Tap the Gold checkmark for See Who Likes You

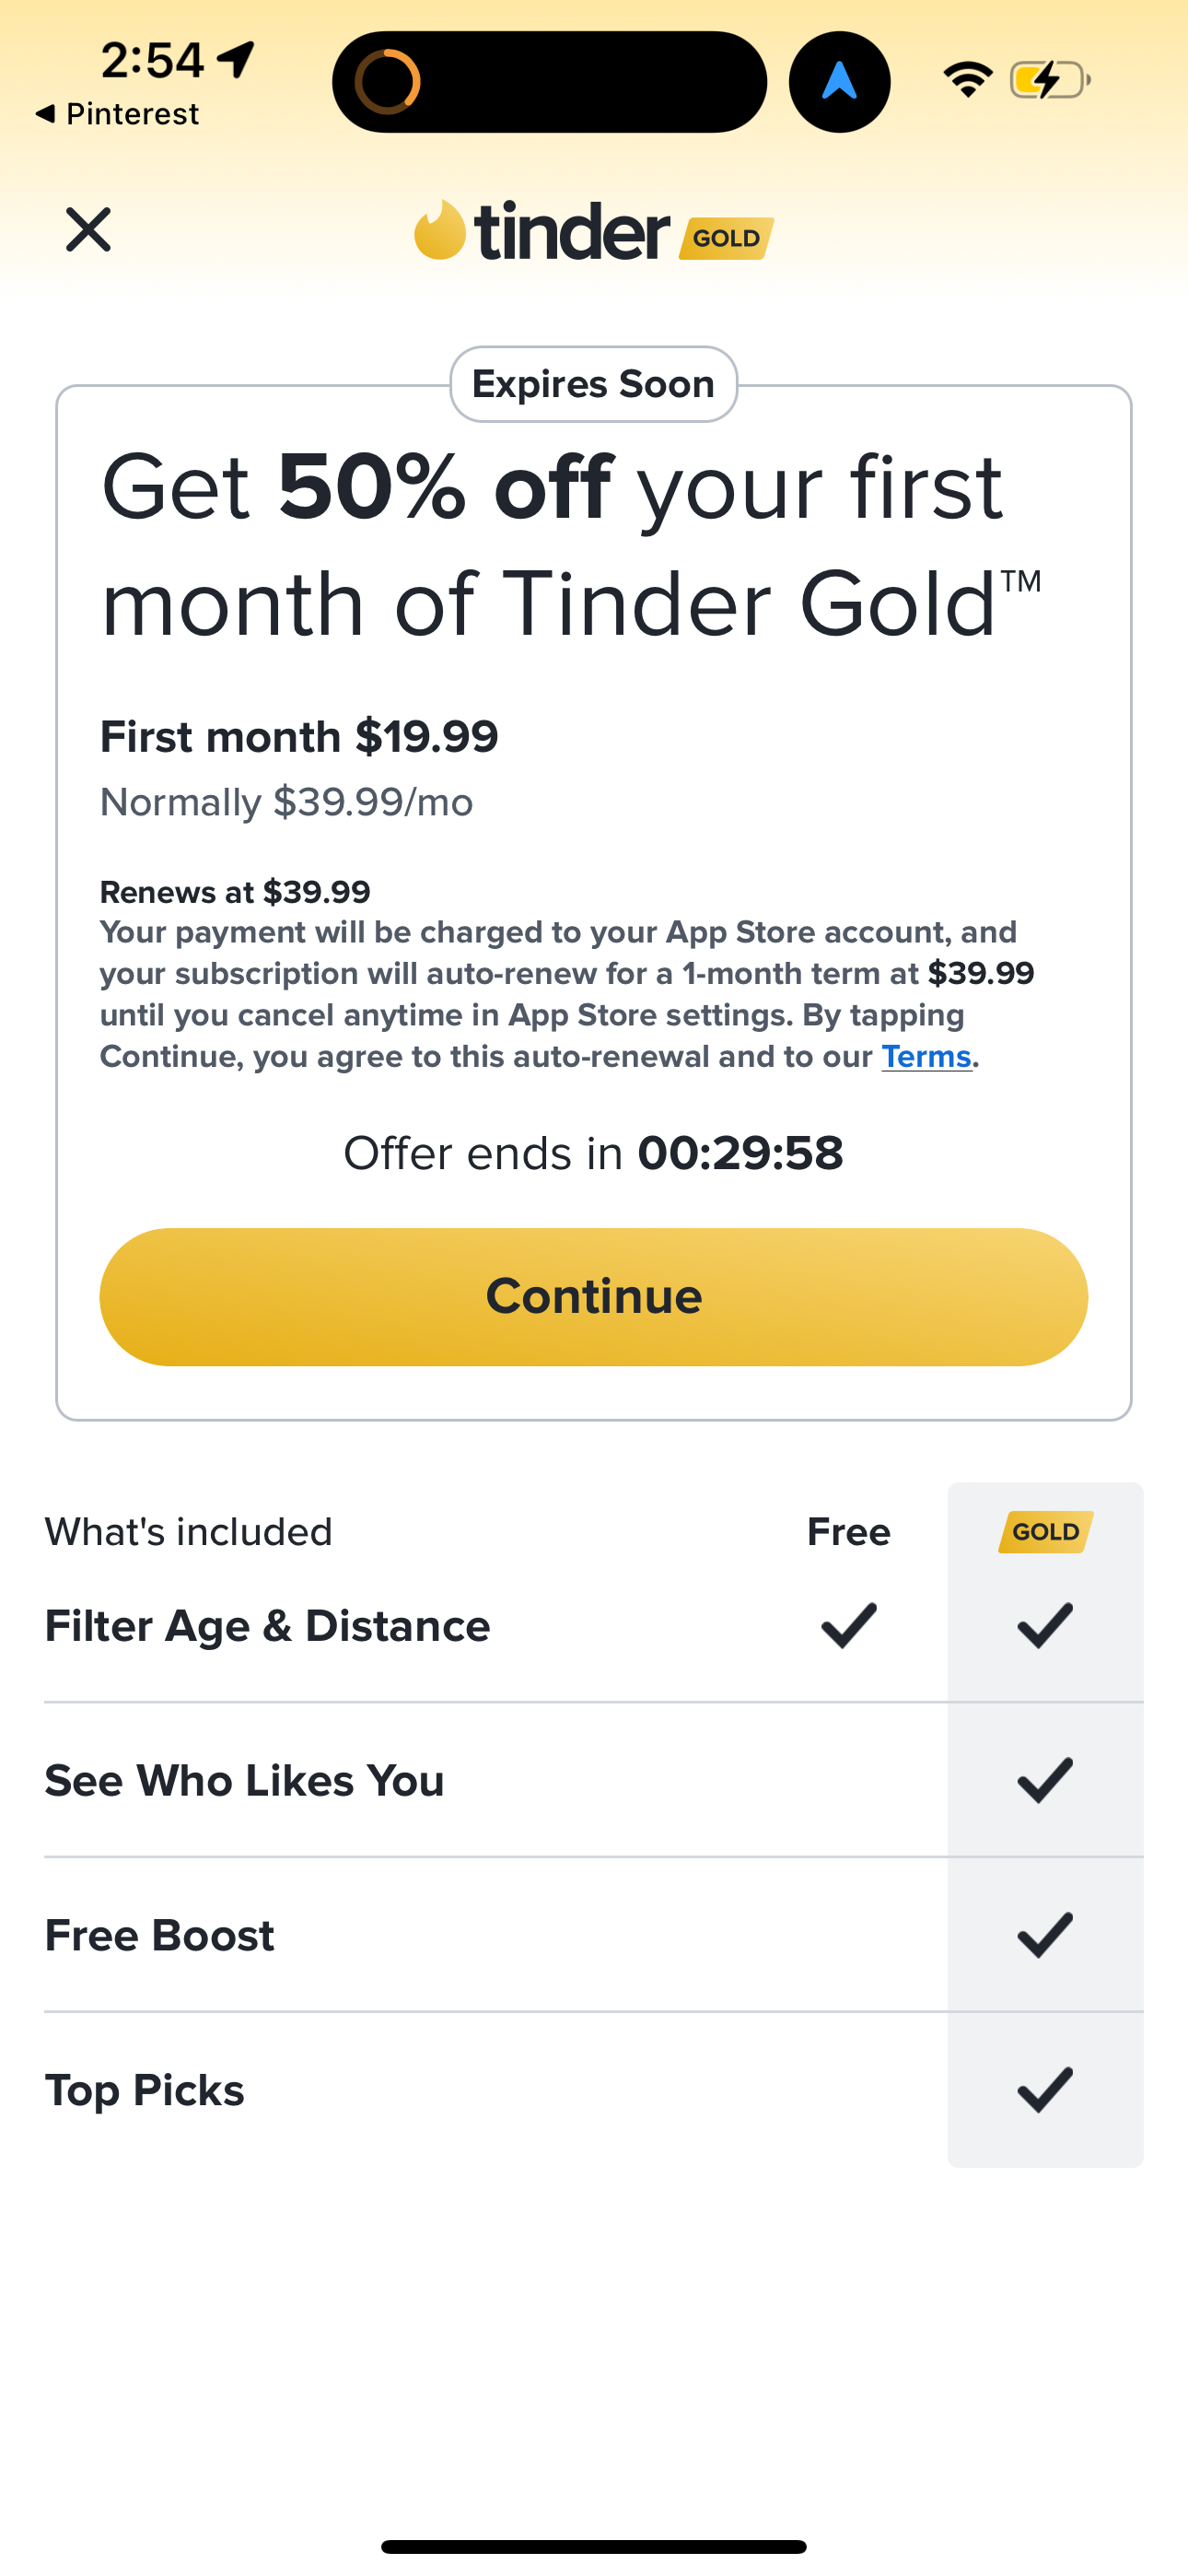1045,1780
